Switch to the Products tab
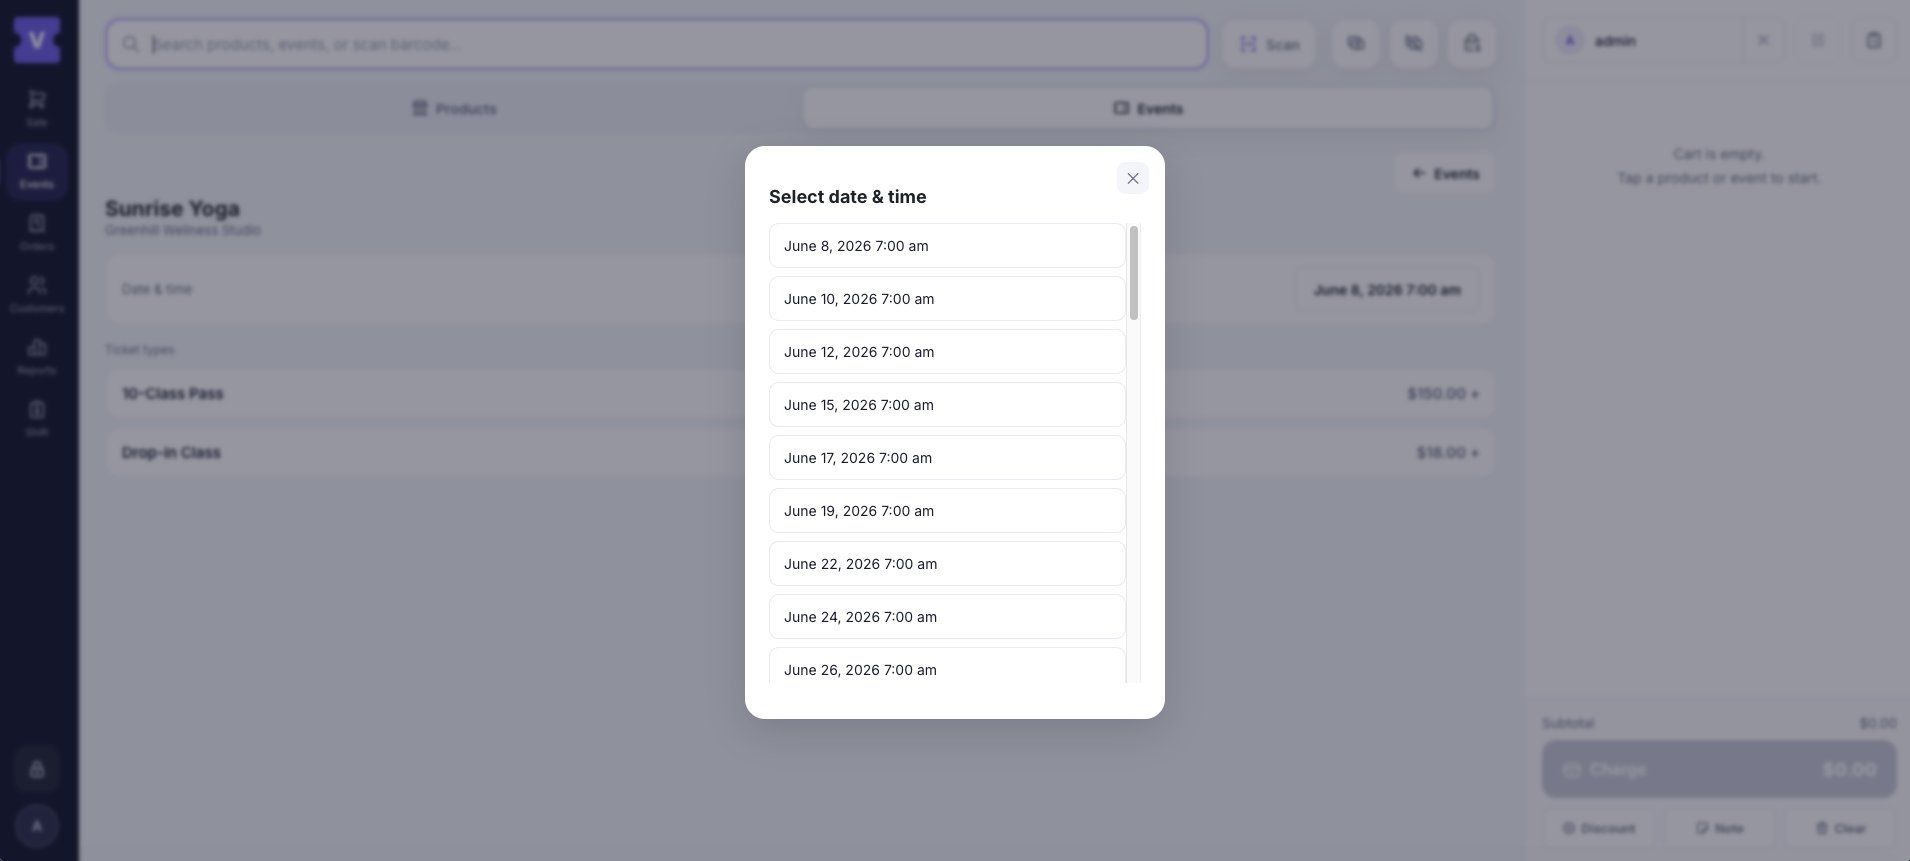Image resolution: width=1910 pixels, height=861 pixels. coord(454,108)
